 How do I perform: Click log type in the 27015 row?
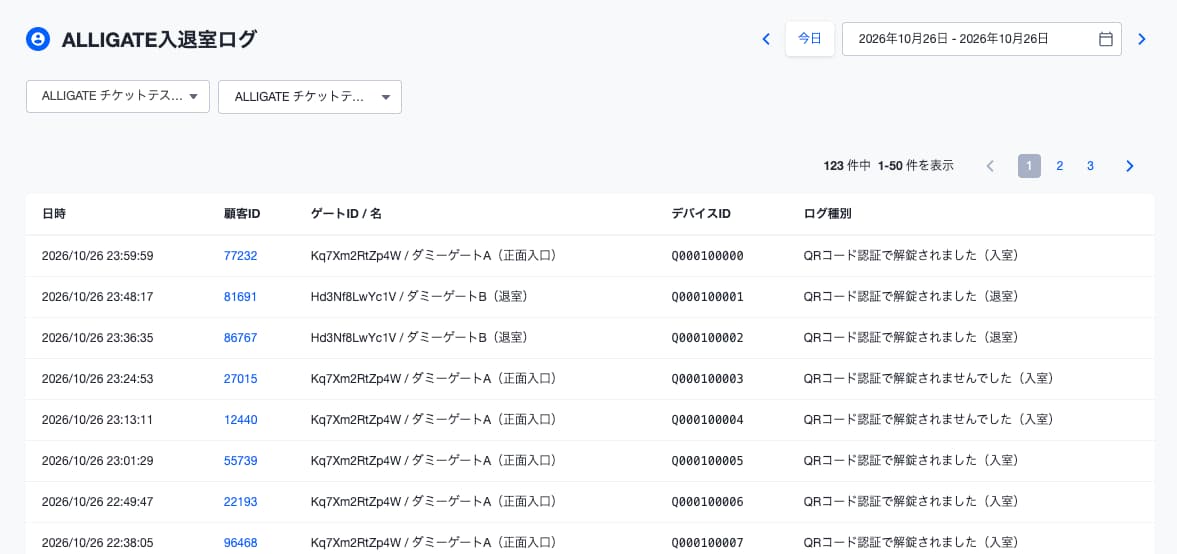932,379
